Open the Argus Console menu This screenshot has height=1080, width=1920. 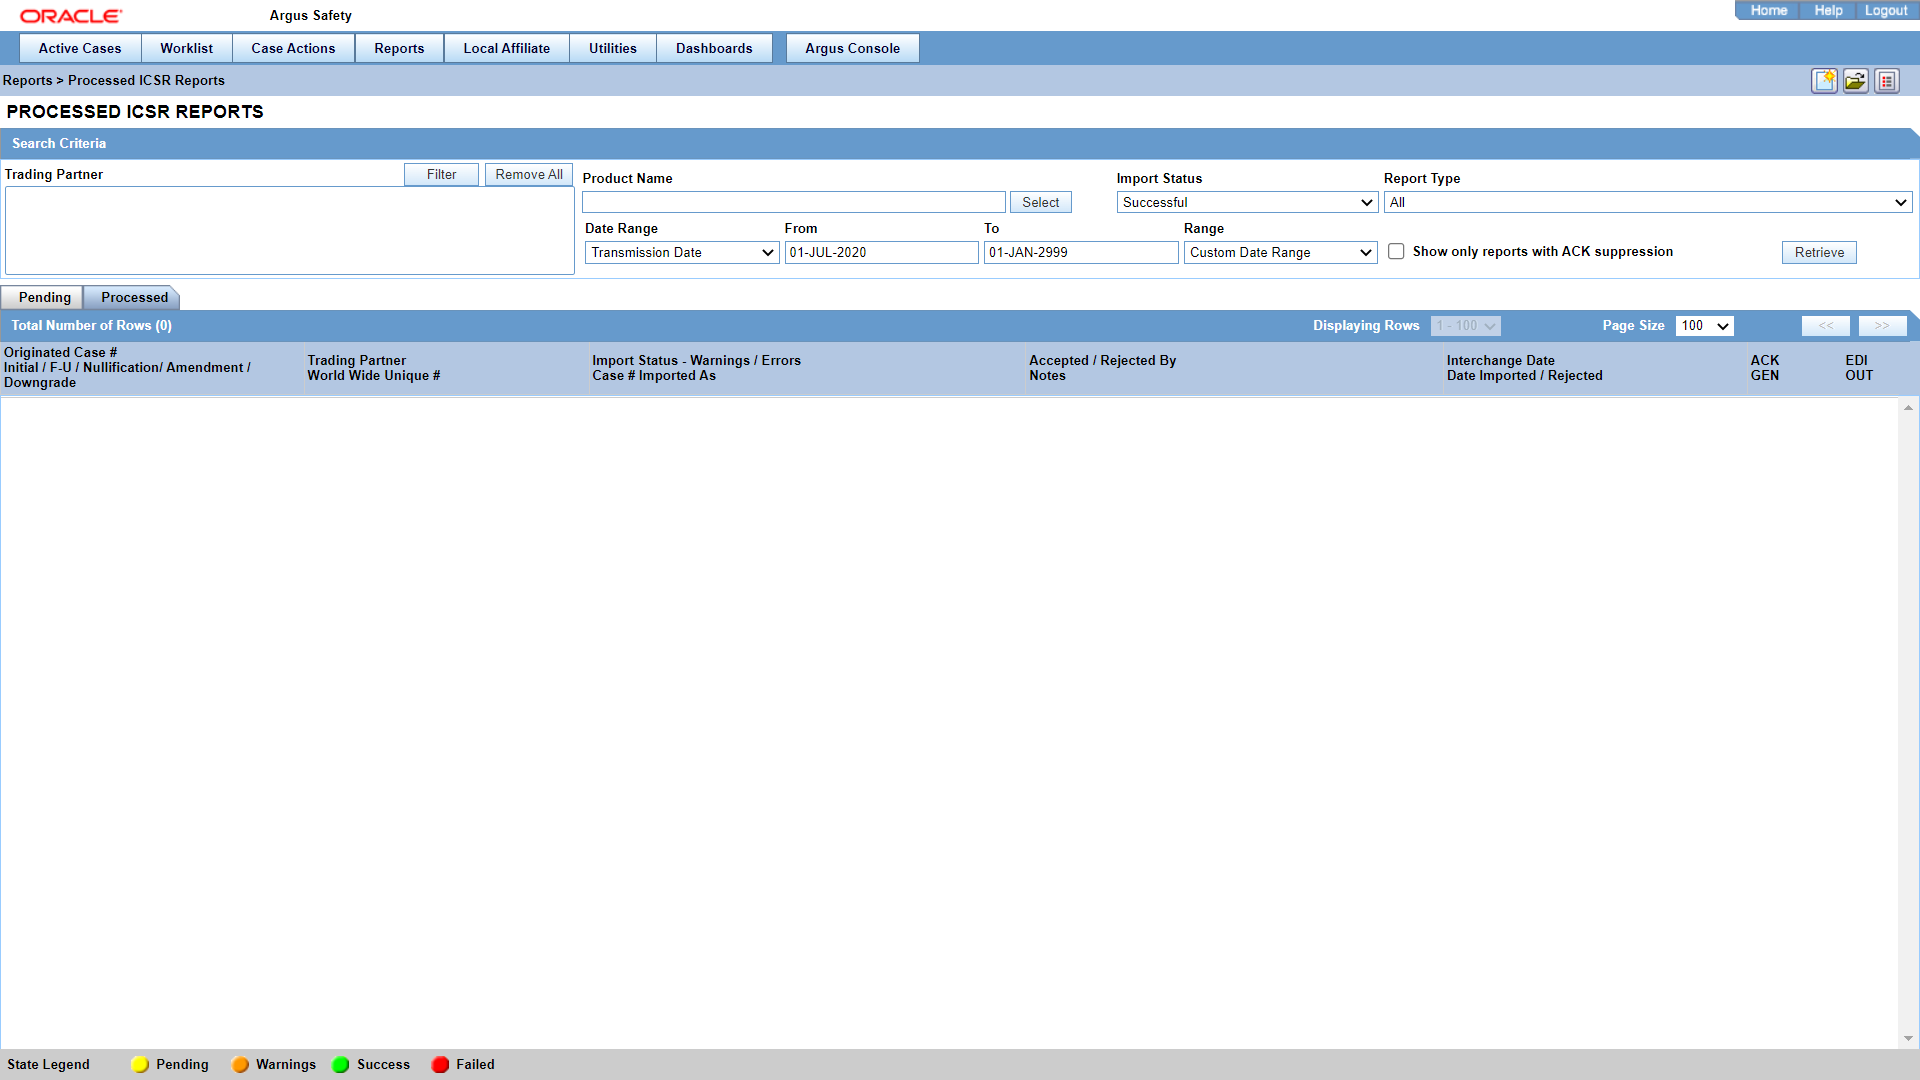coord(852,48)
